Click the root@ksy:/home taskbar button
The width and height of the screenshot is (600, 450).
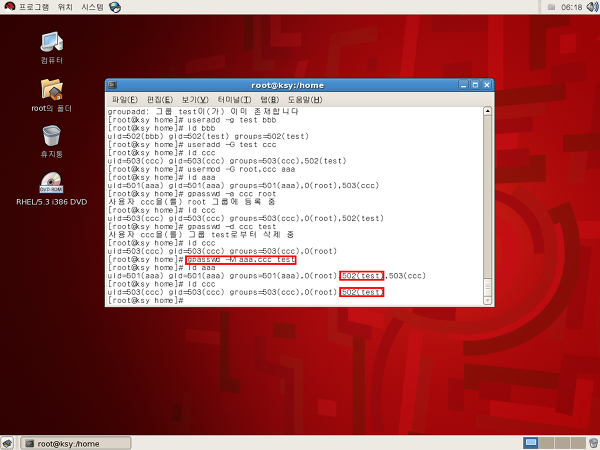coord(75,443)
